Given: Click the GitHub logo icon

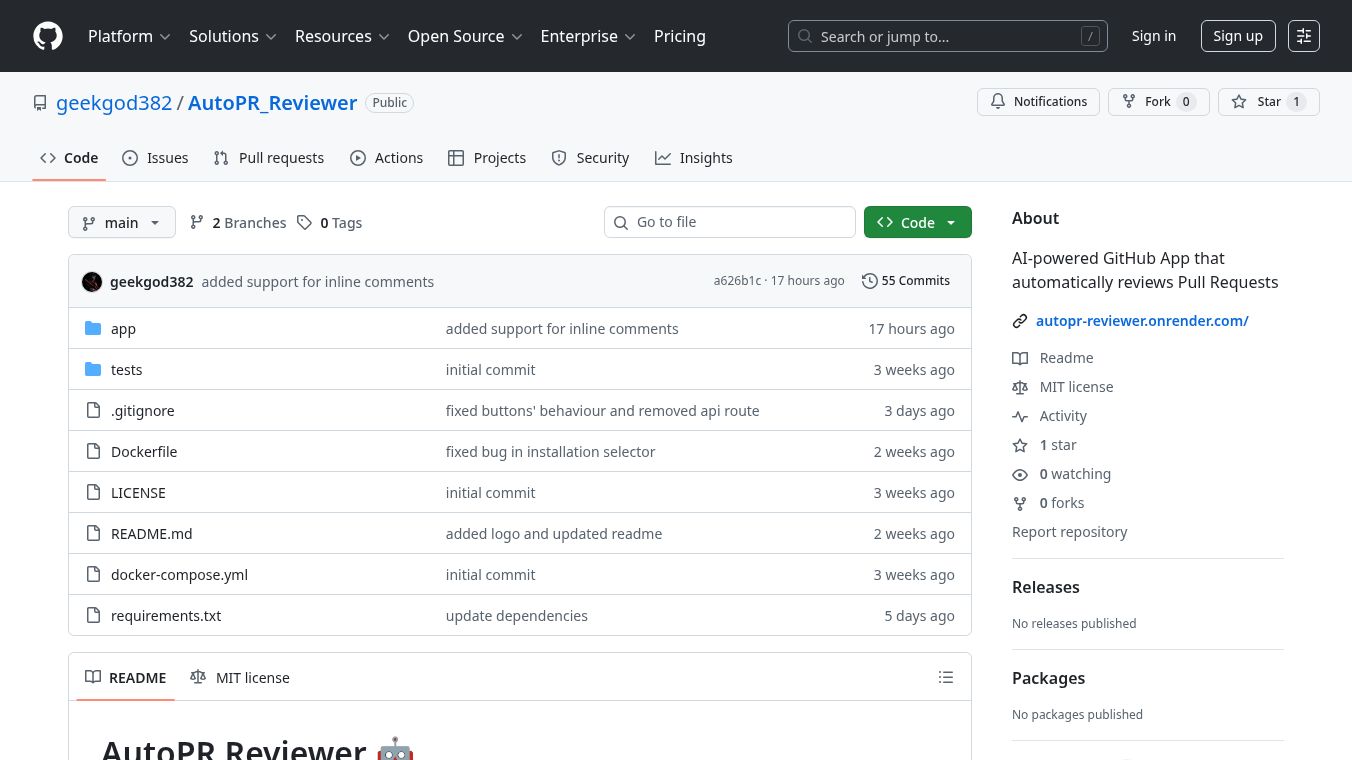Looking at the screenshot, I should (48, 36).
